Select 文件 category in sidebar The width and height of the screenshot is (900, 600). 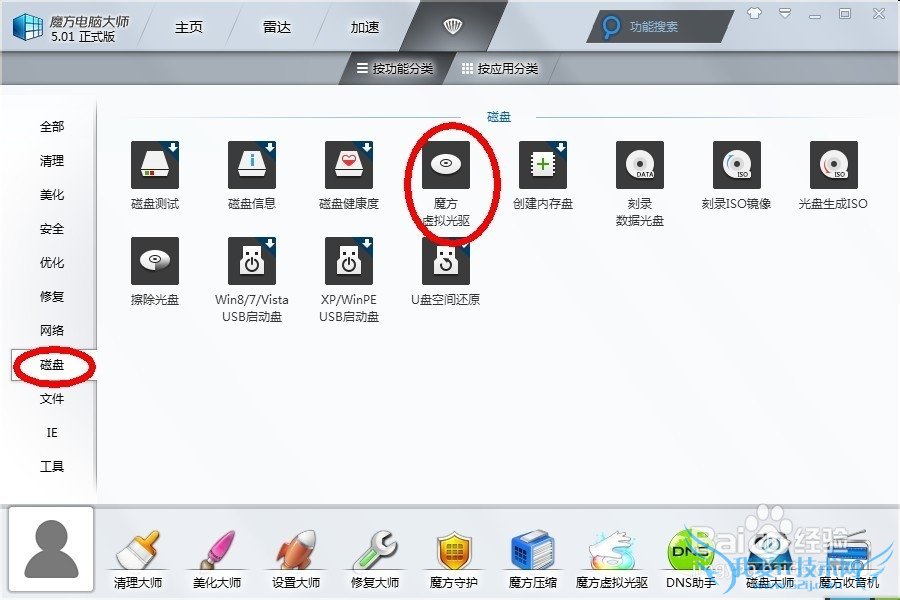pyautogui.click(x=52, y=398)
